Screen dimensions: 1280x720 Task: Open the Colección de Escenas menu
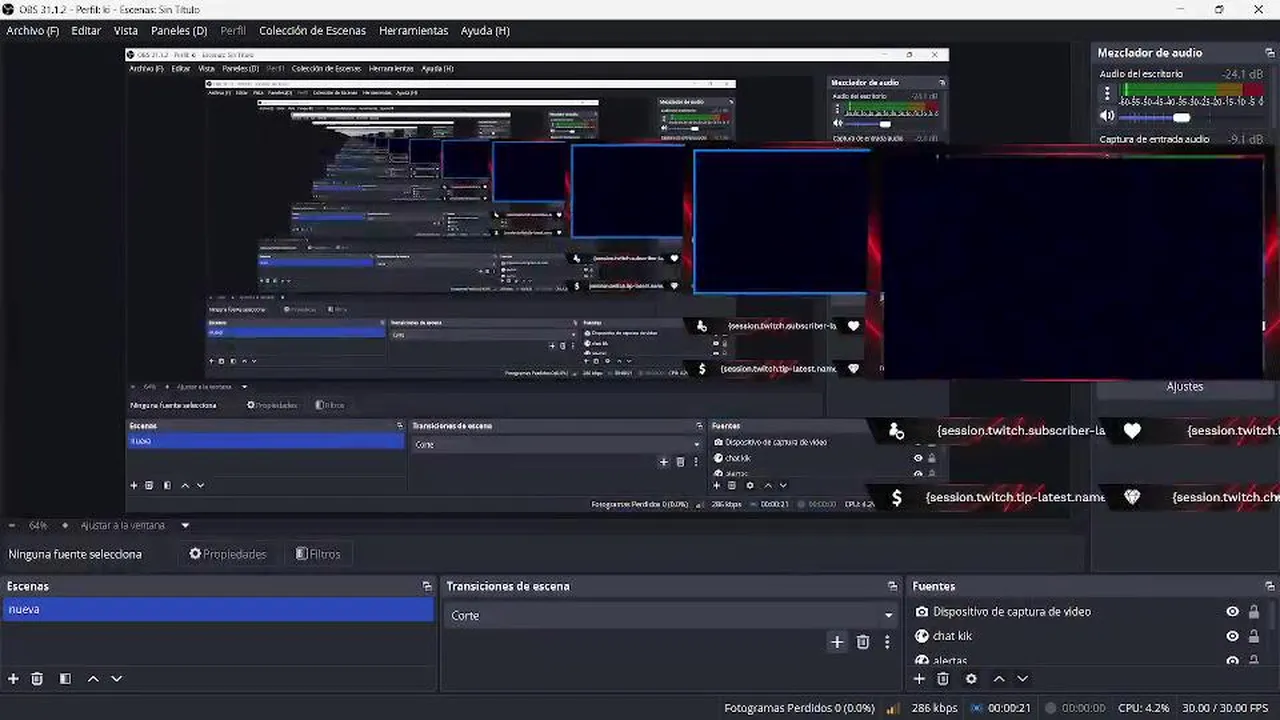click(313, 31)
